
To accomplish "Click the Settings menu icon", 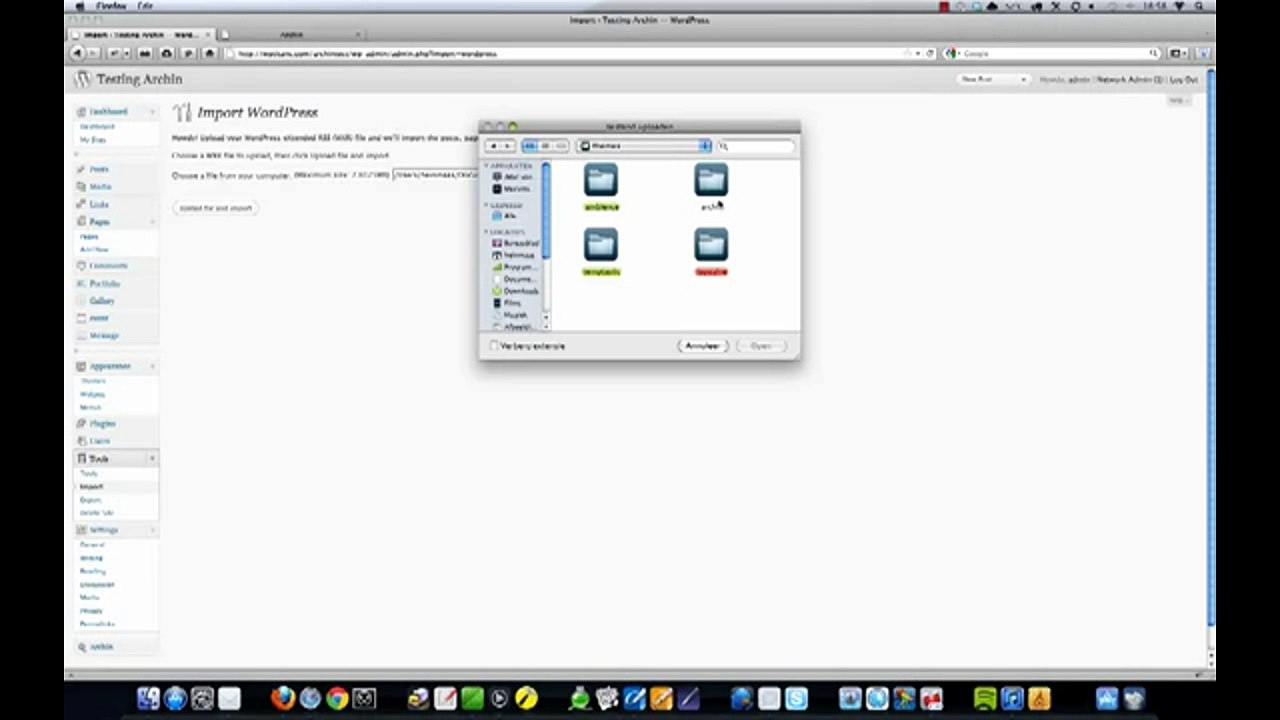I will coord(82,529).
